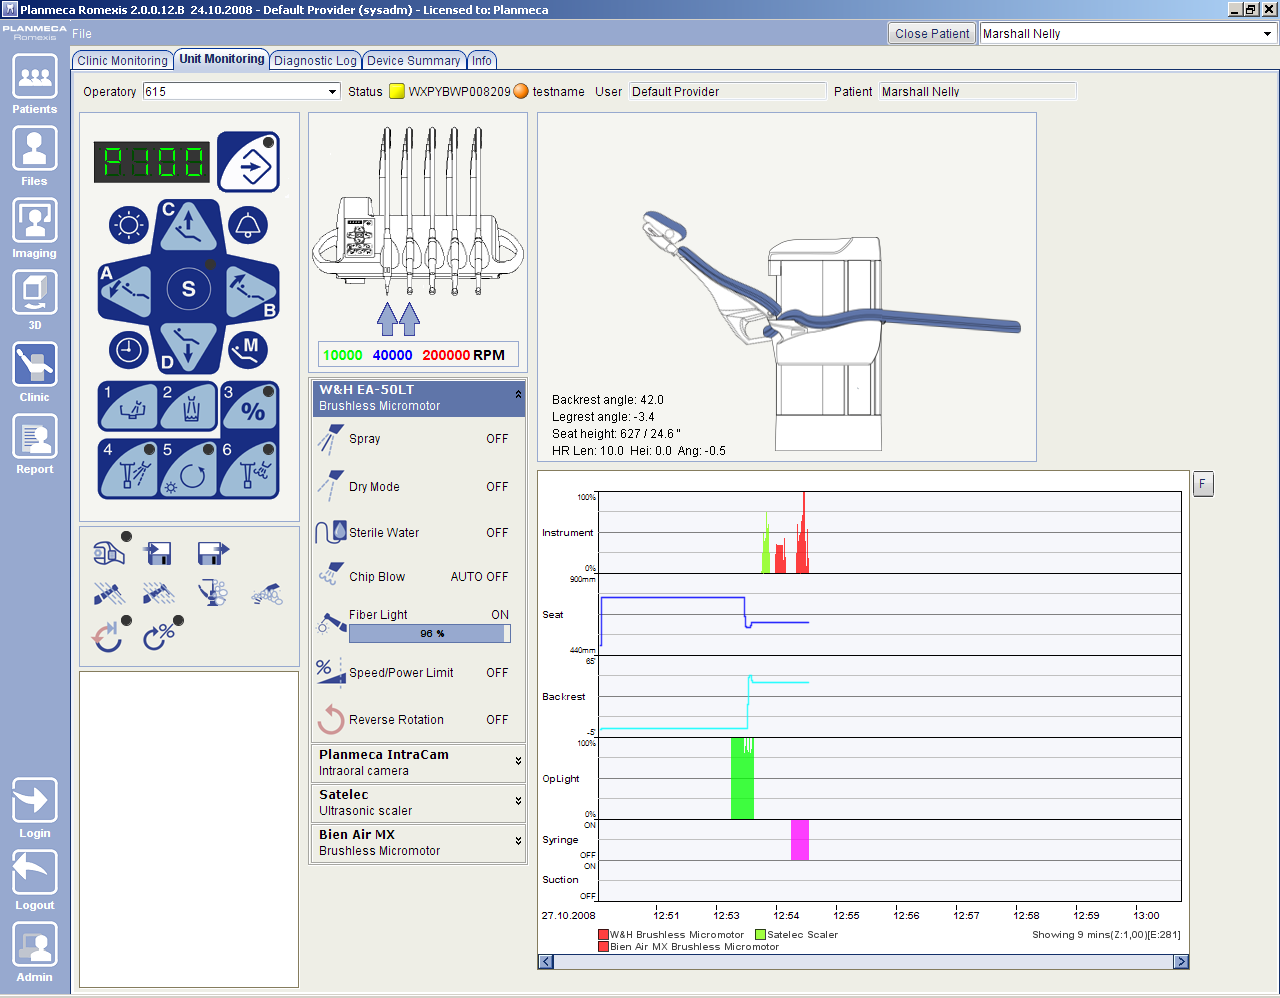
Task: Click the red reverse rotation arrow icon
Action: tap(108, 636)
